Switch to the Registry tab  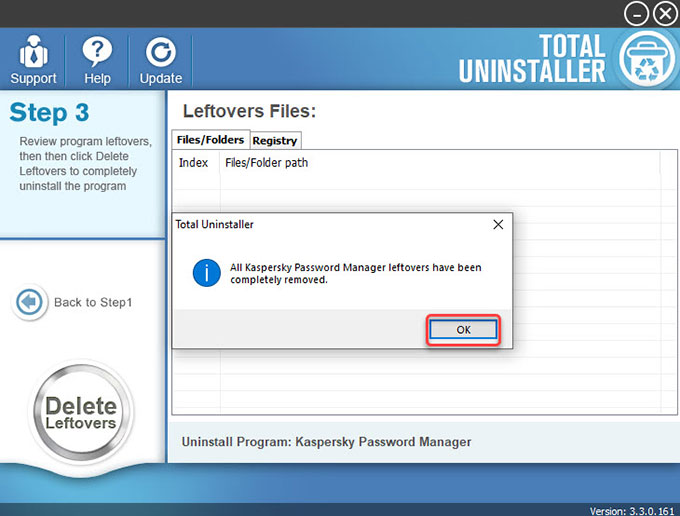[275, 140]
